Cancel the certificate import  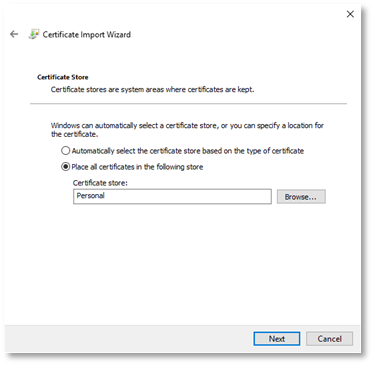[x=329, y=339]
